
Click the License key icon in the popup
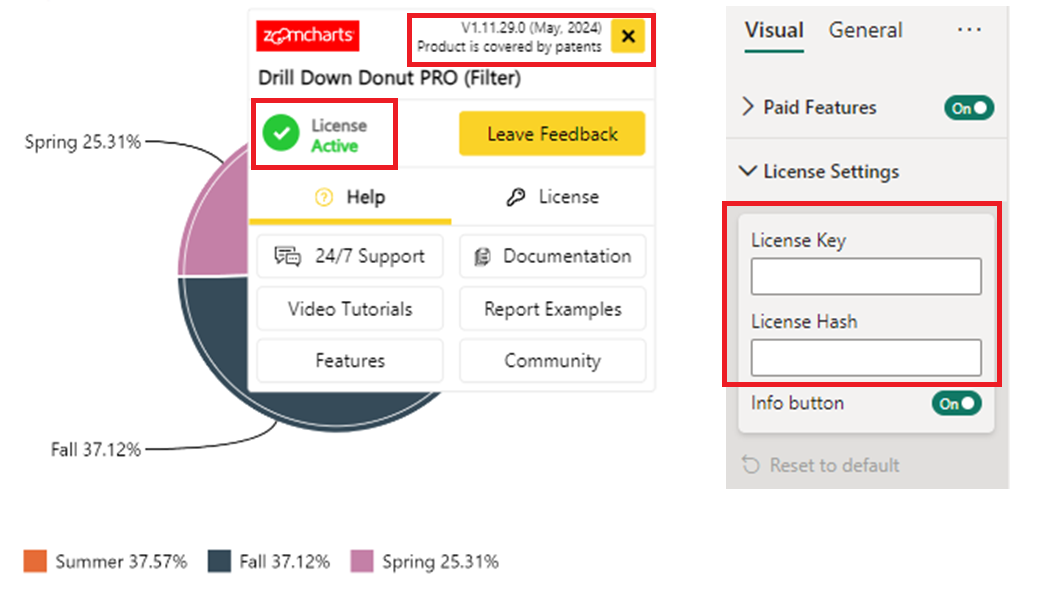(x=516, y=197)
